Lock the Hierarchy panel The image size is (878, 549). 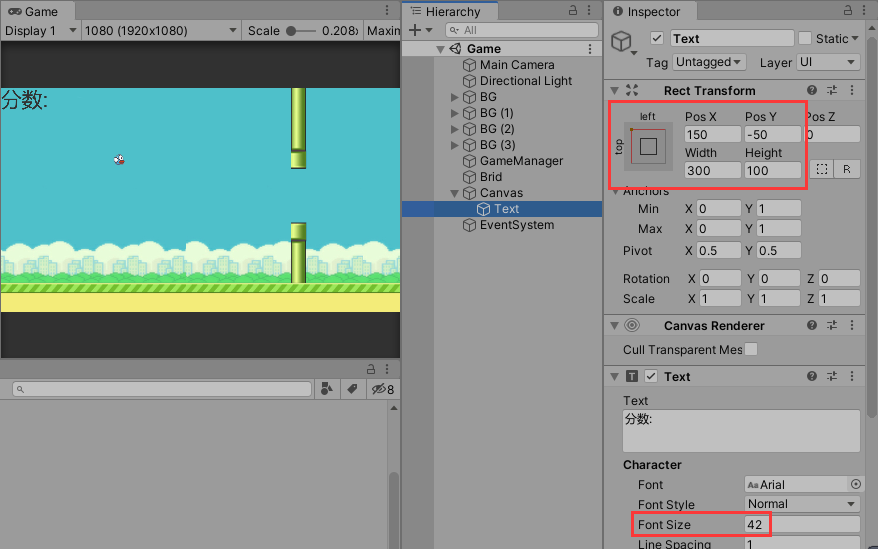pos(573,11)
